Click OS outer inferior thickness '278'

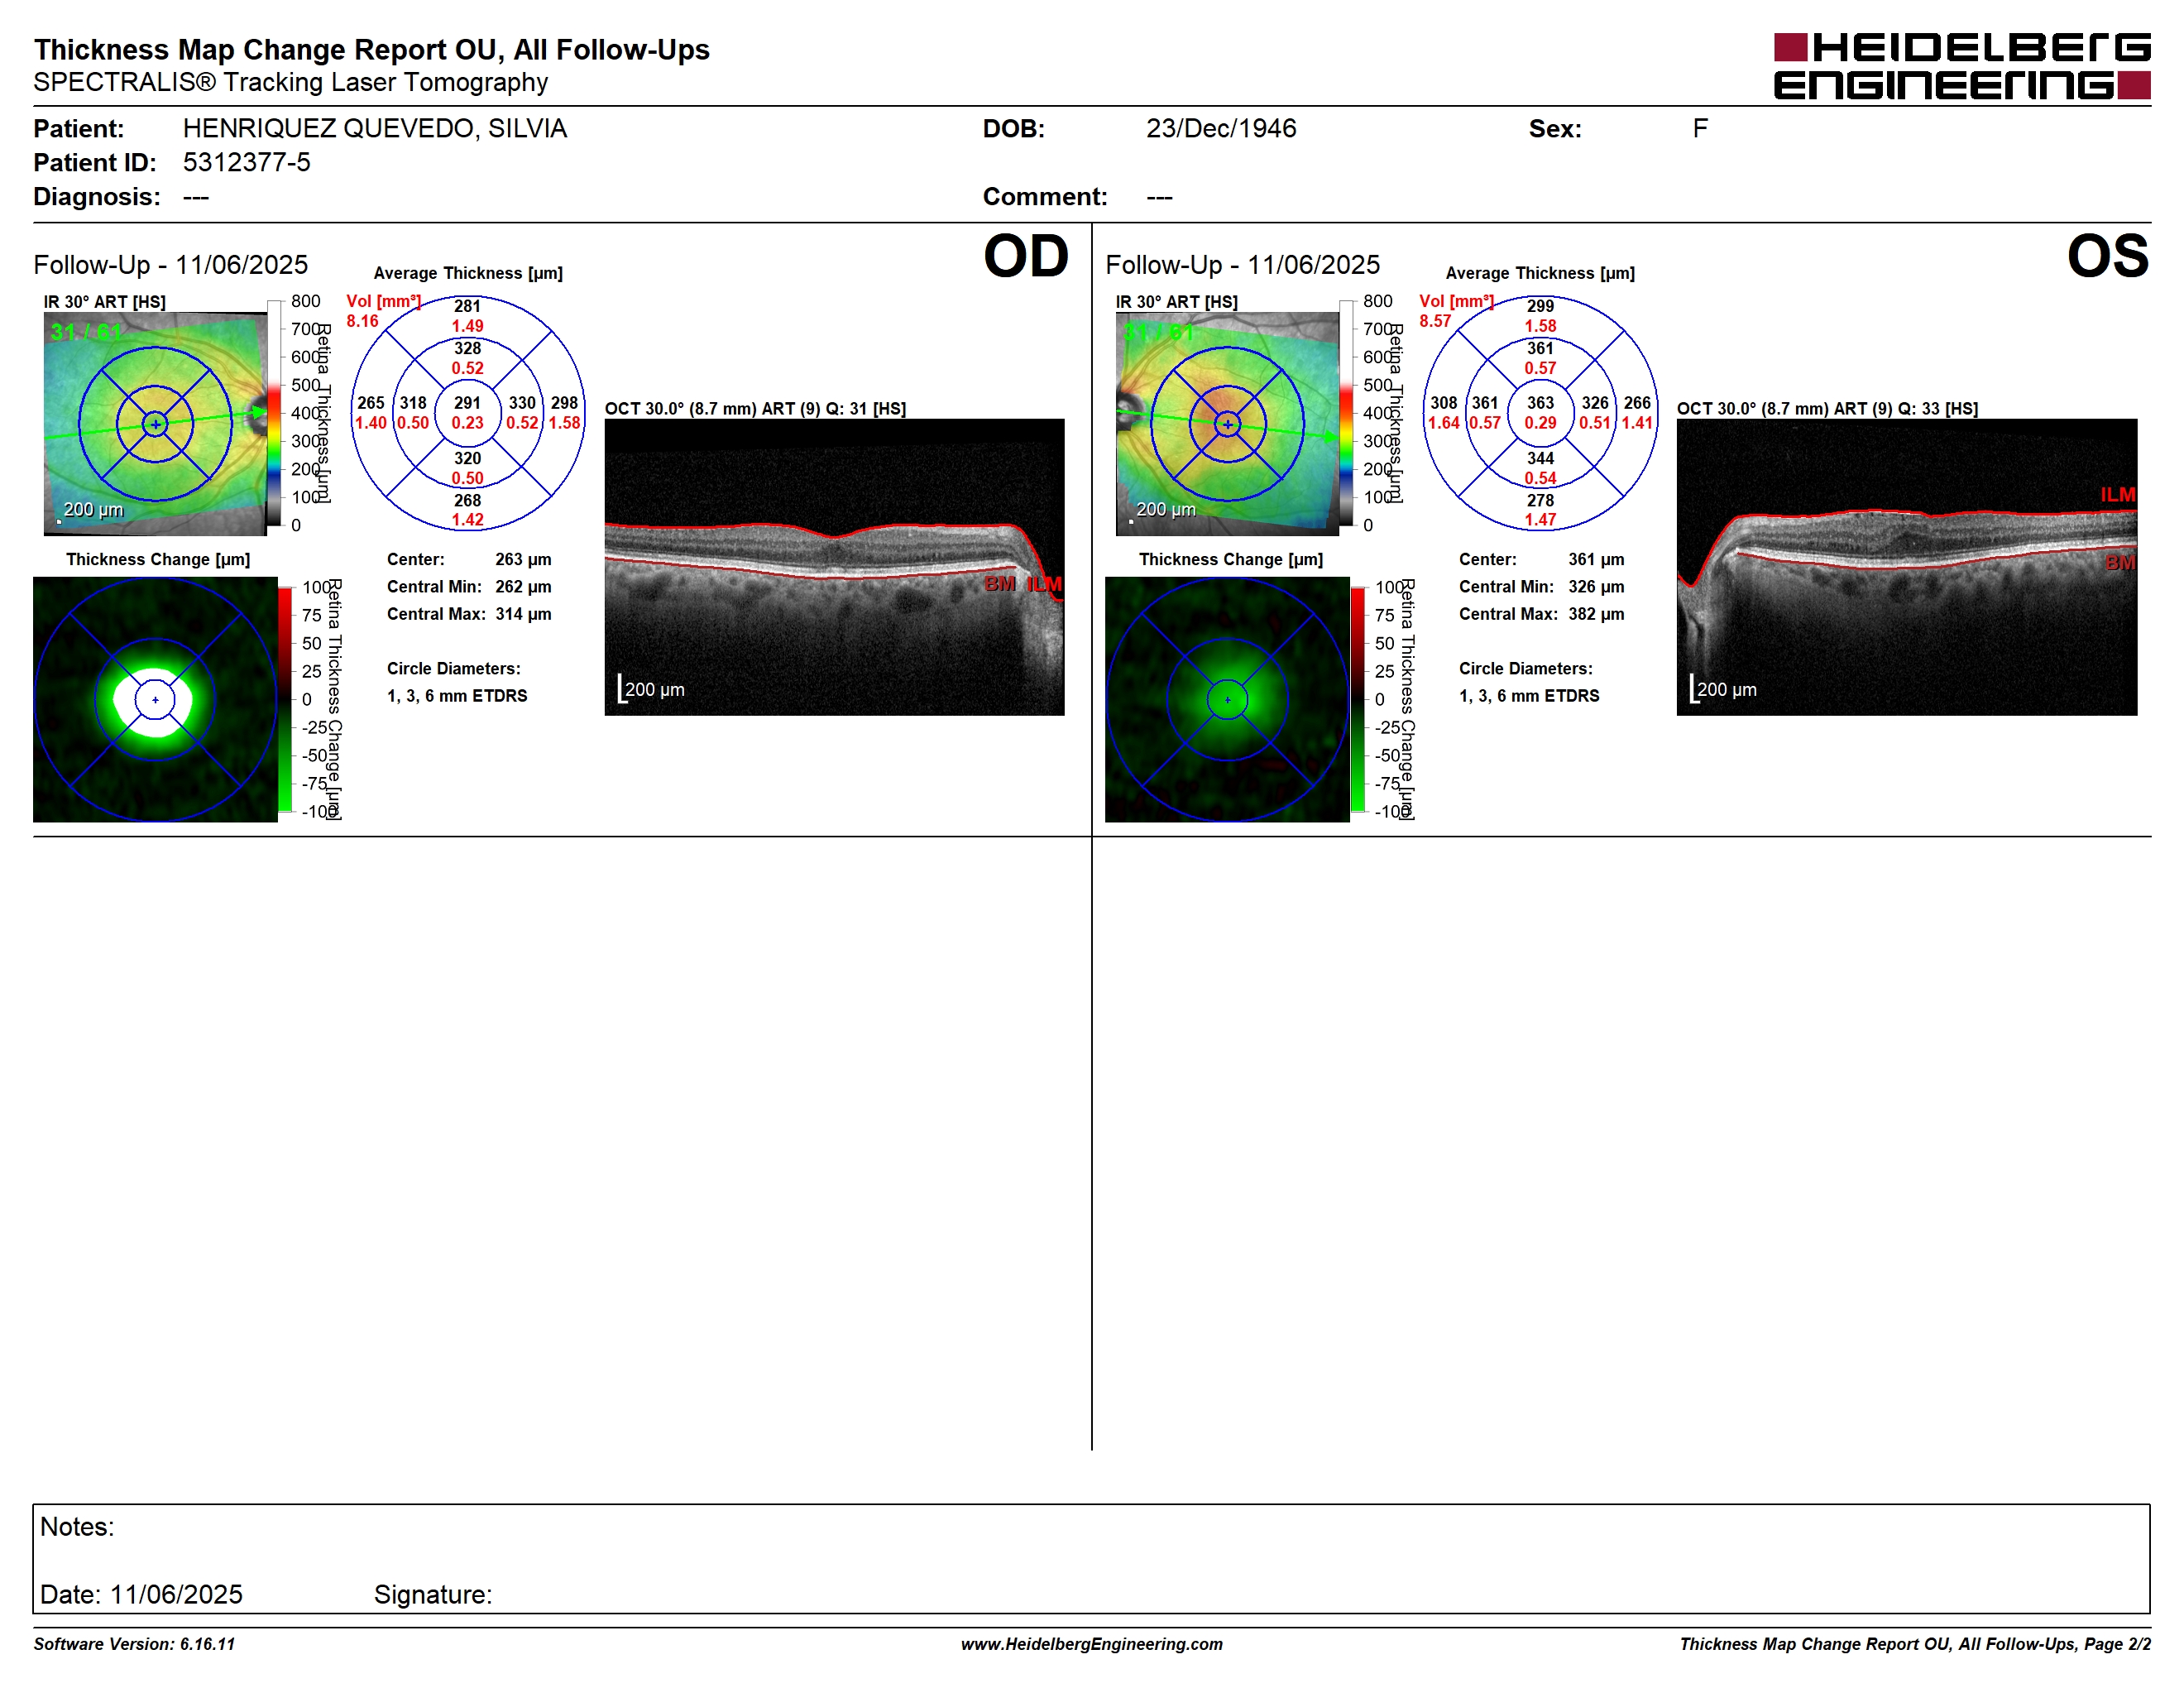tap(1540, 500)
